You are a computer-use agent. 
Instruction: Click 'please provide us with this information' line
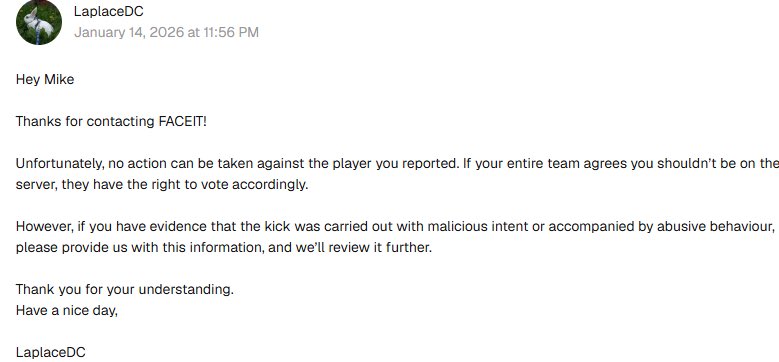[x=139, y=247]
